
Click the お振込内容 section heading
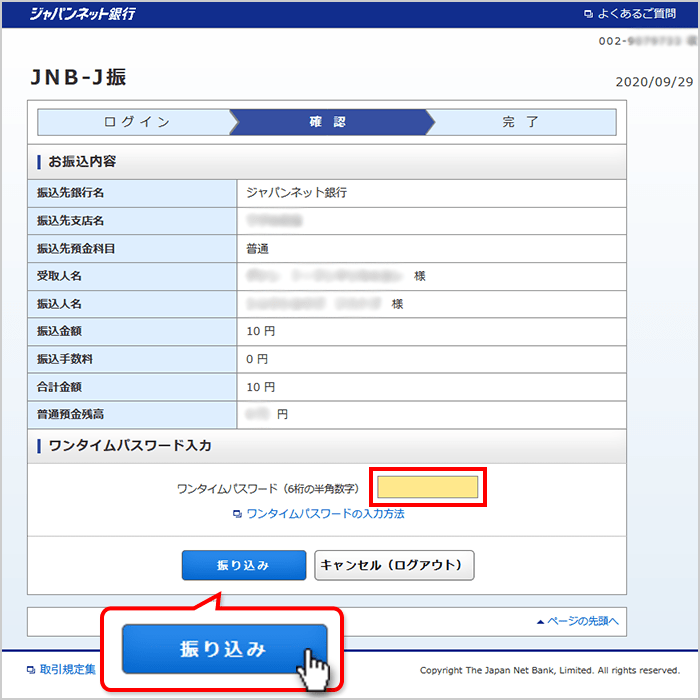point(82,161)
